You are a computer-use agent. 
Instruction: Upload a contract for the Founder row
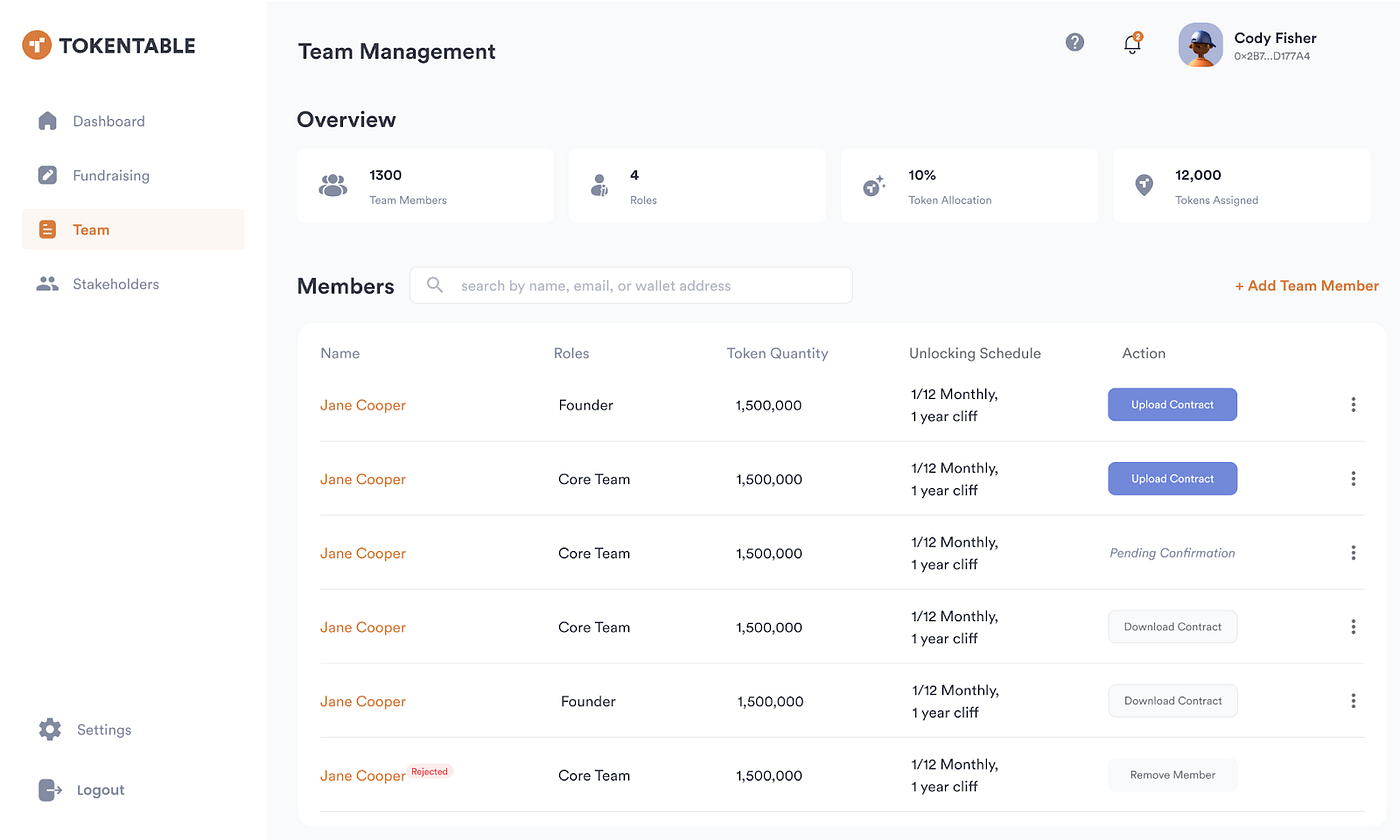point(1172,404)
